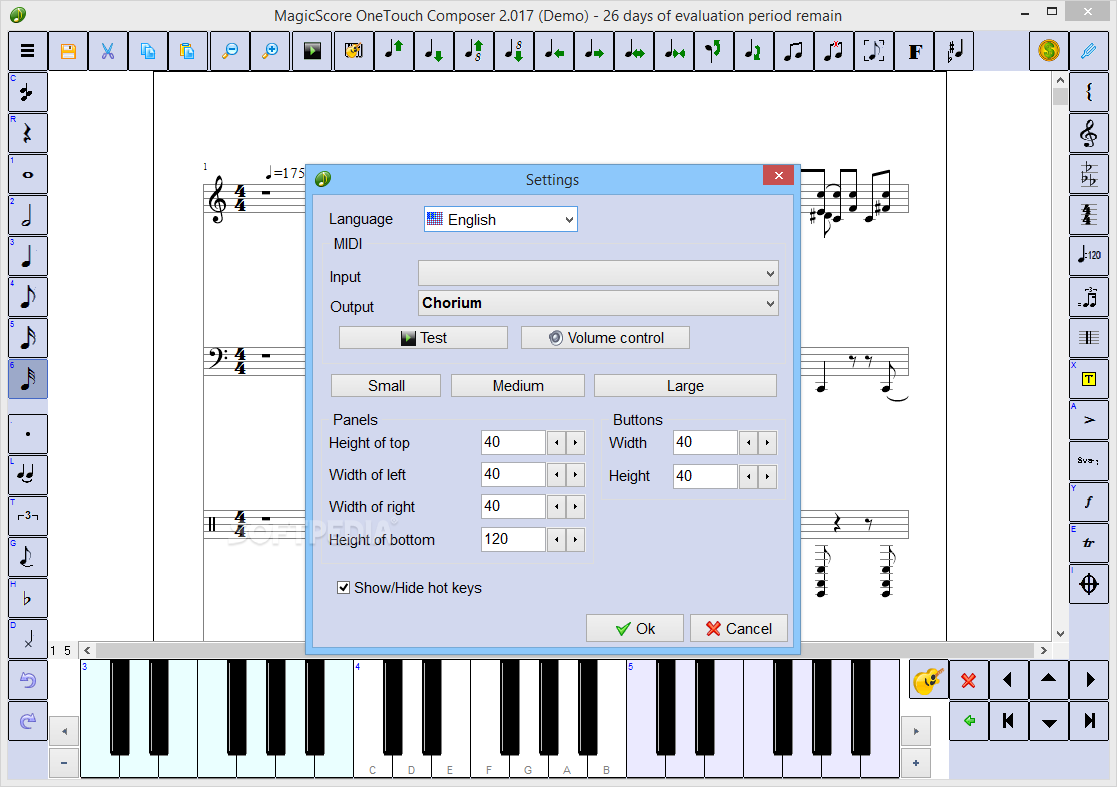This screenshot has width=1117, height=787.
Task: Click the treble clef icon on right panel
Action: point(1089,133)
